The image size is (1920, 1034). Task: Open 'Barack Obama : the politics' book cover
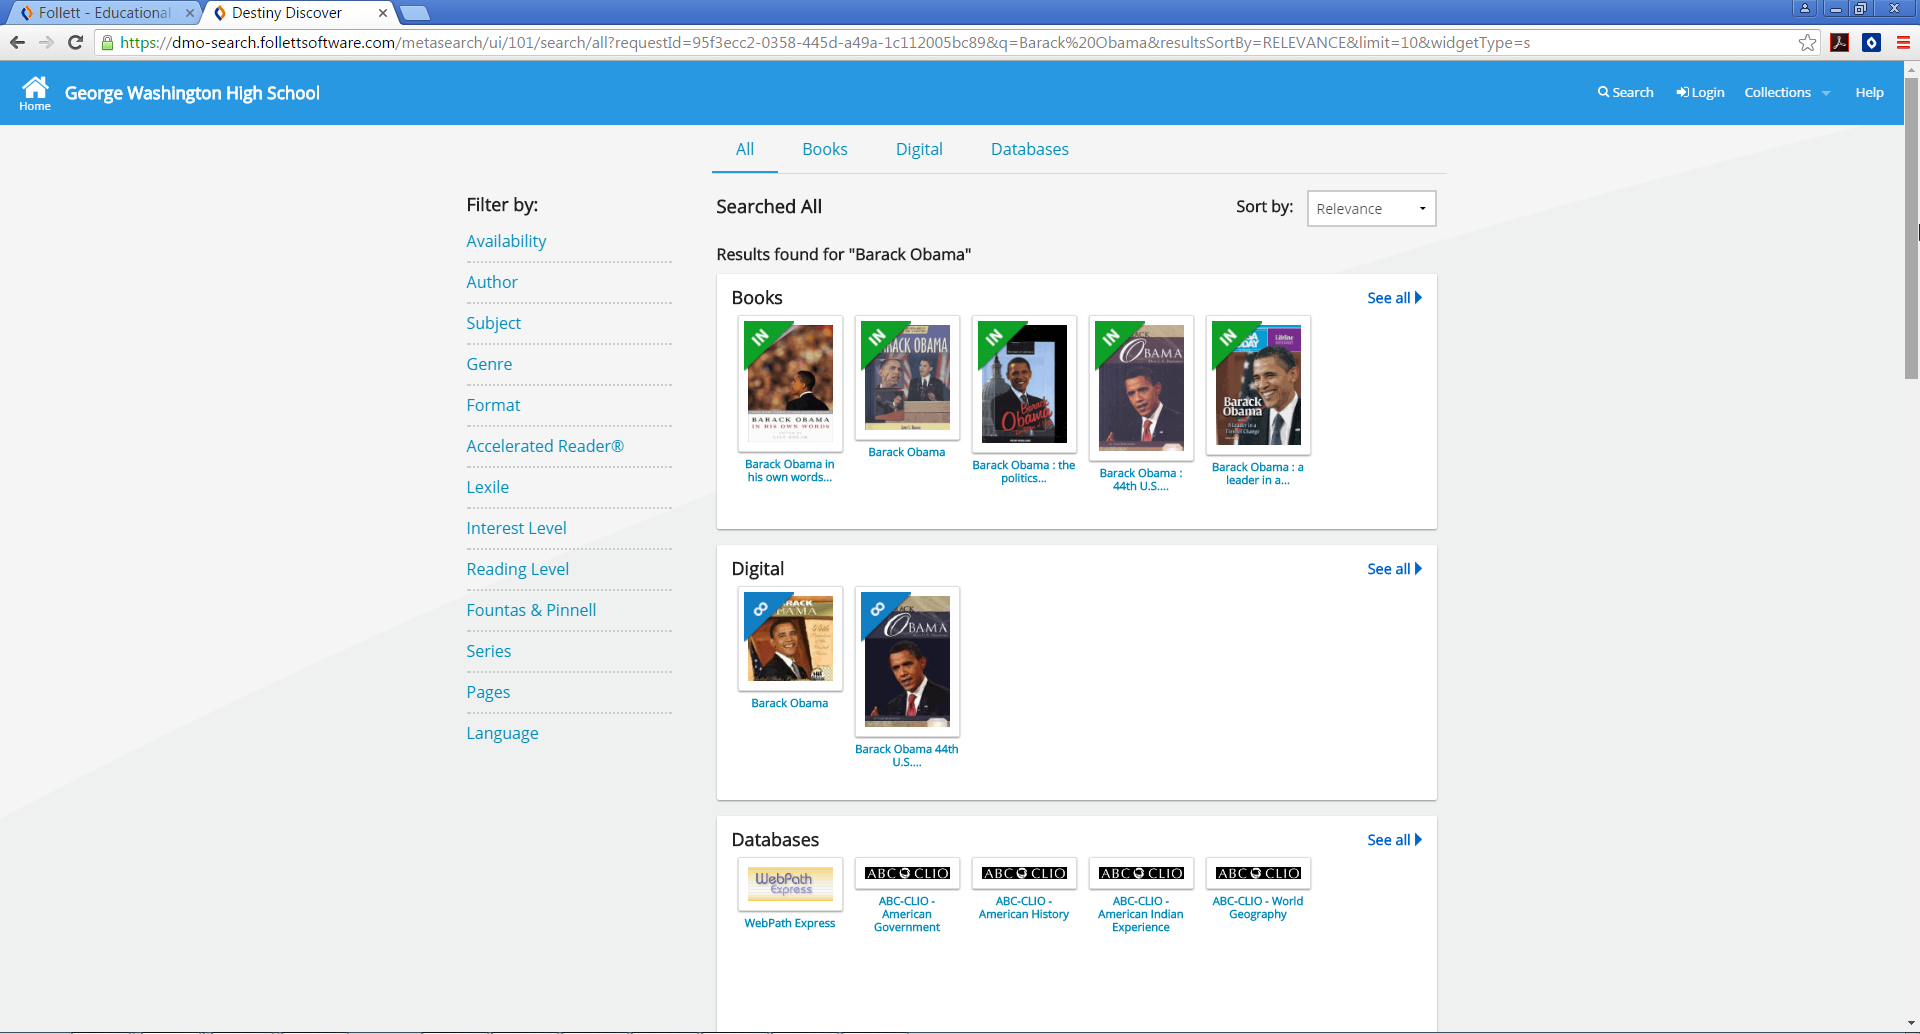click(1024, 384)
